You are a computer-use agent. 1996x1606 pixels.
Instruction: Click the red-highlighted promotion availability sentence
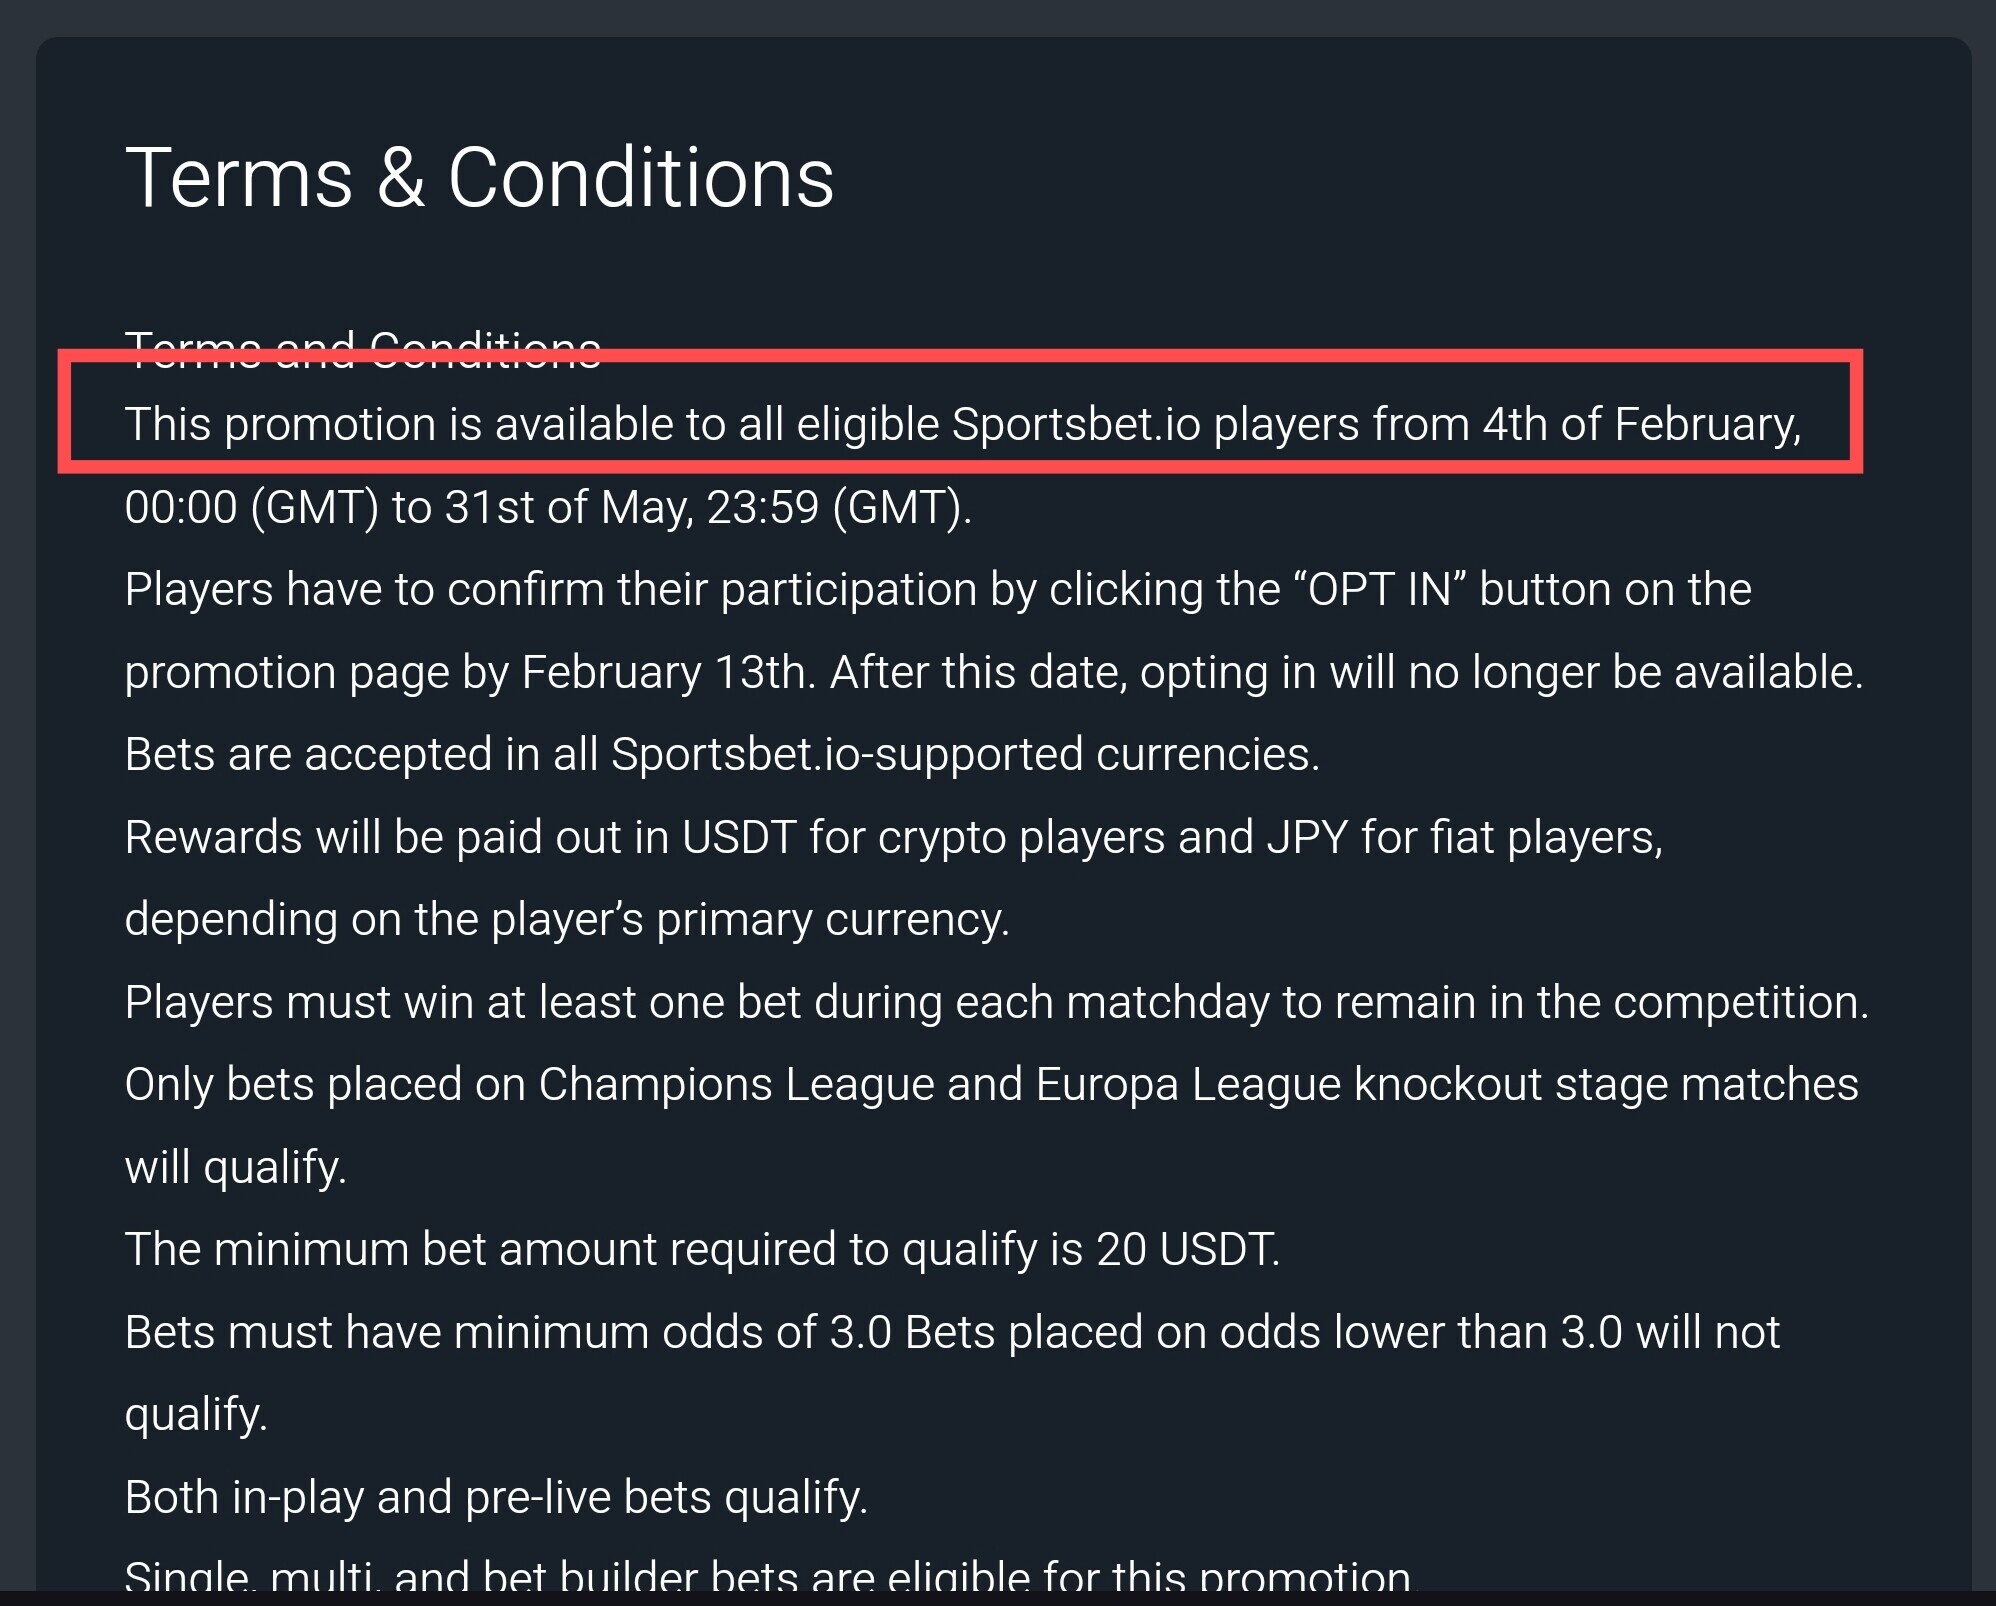coord(962,424)
